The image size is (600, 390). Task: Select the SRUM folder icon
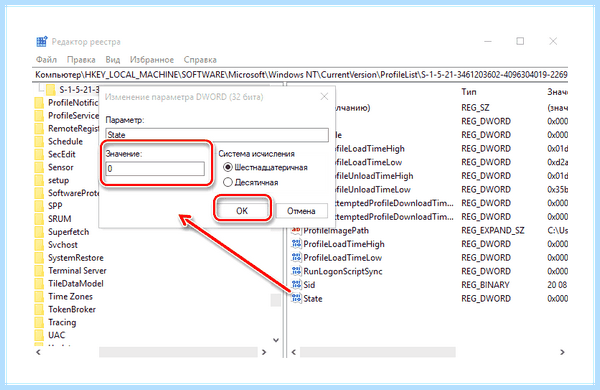39,219
